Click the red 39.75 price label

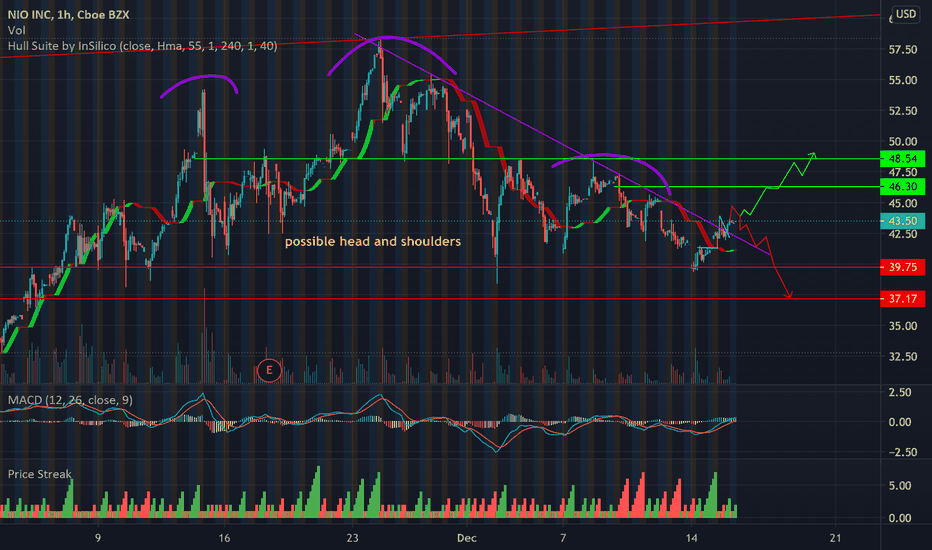(902, 267)
